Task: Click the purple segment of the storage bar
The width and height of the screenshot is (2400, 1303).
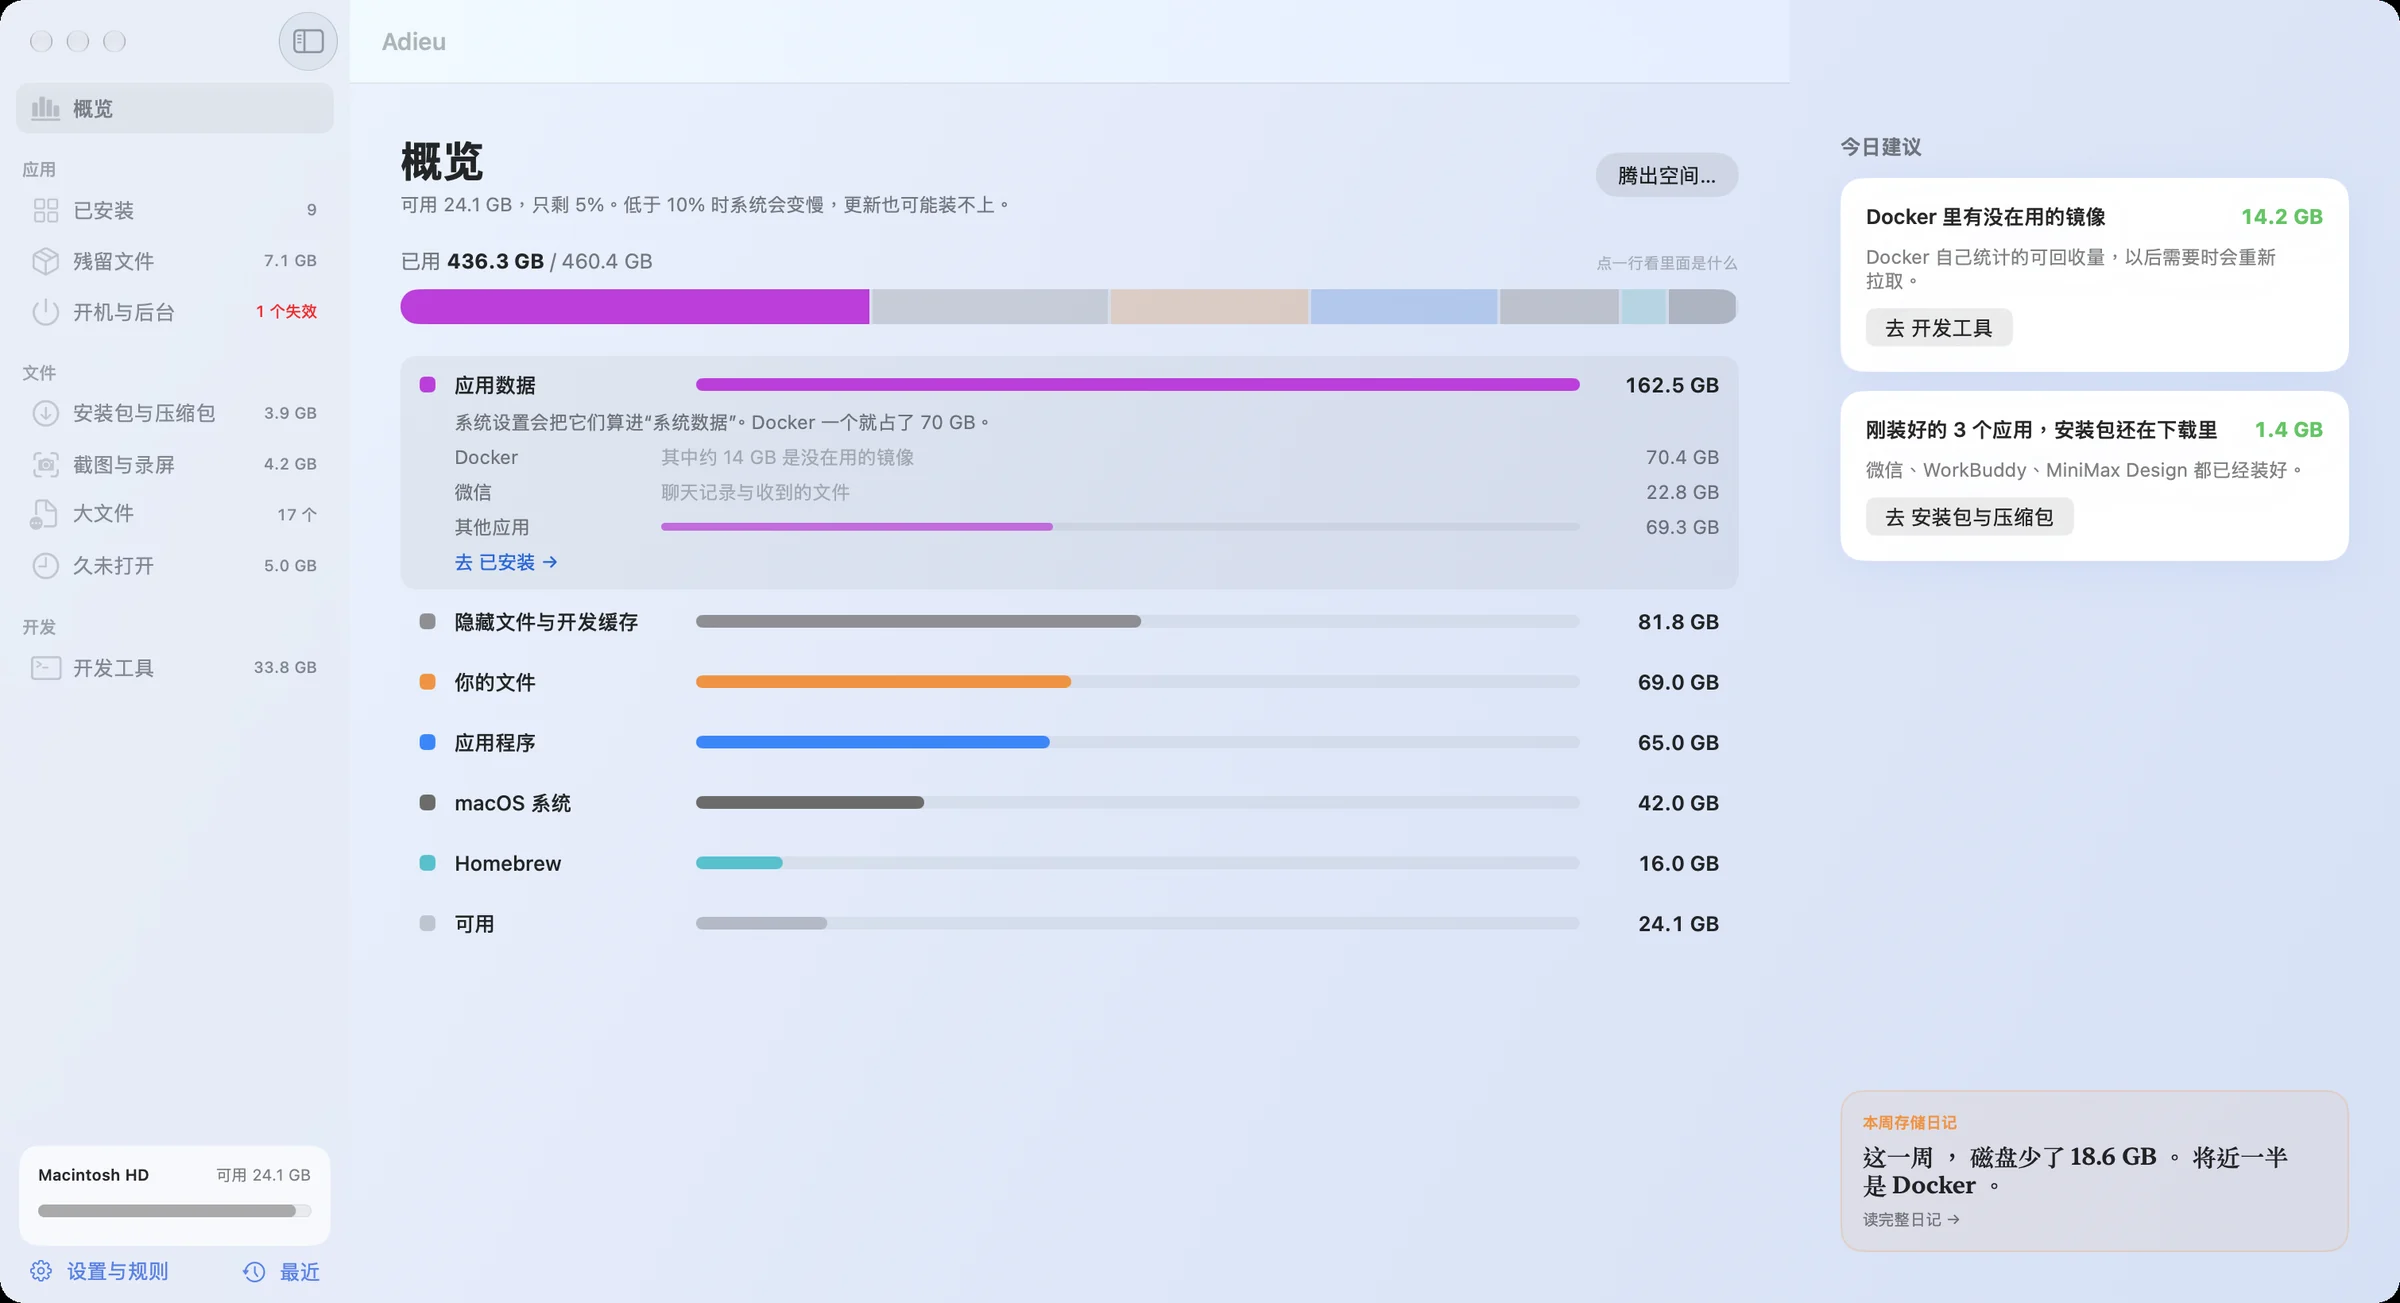Action: 635,306
